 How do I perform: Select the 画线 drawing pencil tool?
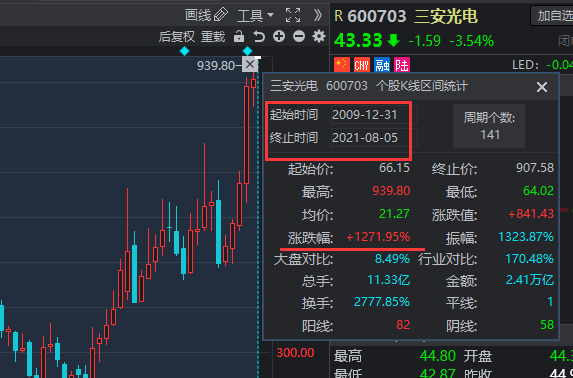click(206, 15)
